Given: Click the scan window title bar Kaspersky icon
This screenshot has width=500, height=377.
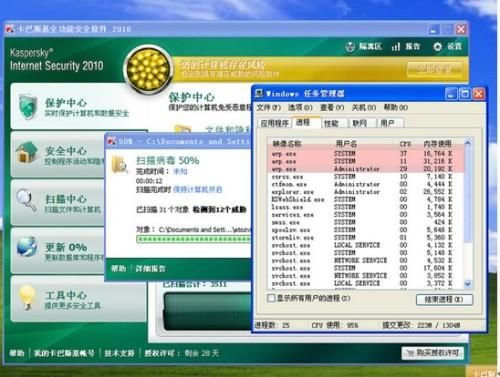Looking at the screenshot, I should [x=112, y=141].
